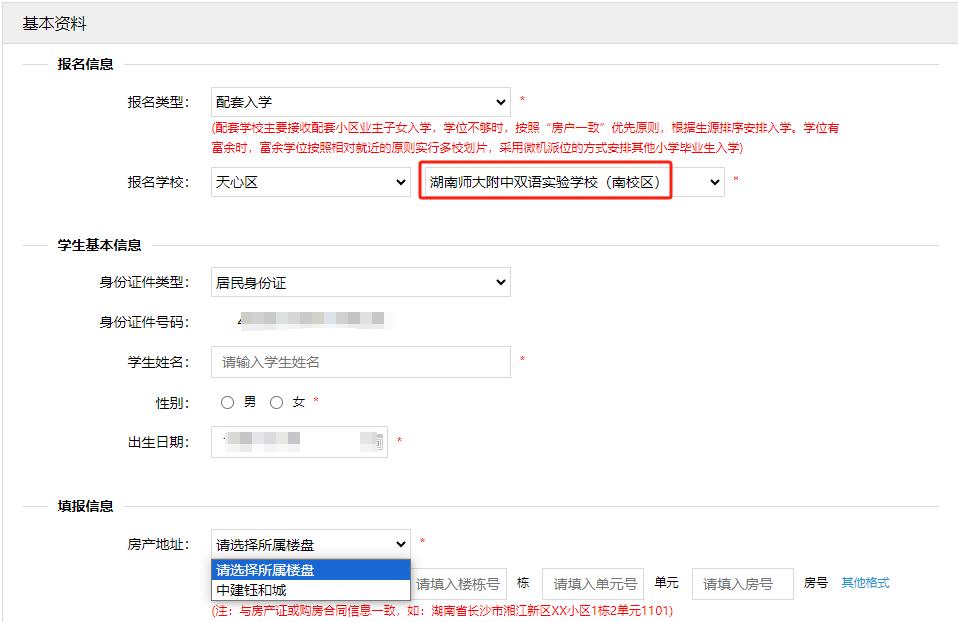Open the 湖南师大附中双语实验学校 school dropdown
The image size is (958, 622).
pyautogui.click(x=570, y=182)
